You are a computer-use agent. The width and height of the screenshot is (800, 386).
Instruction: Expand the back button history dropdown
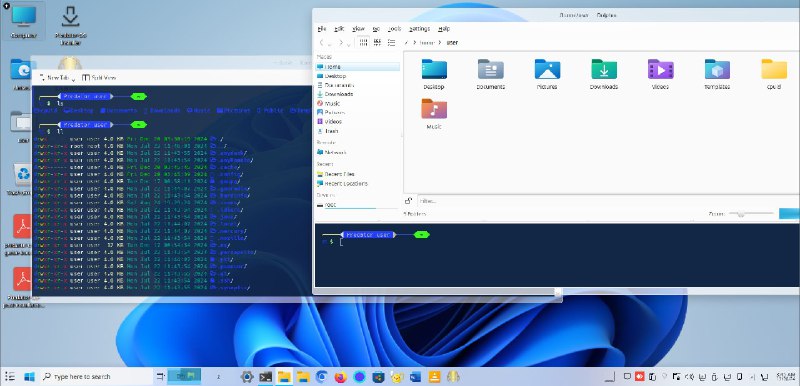click(330, 43)
